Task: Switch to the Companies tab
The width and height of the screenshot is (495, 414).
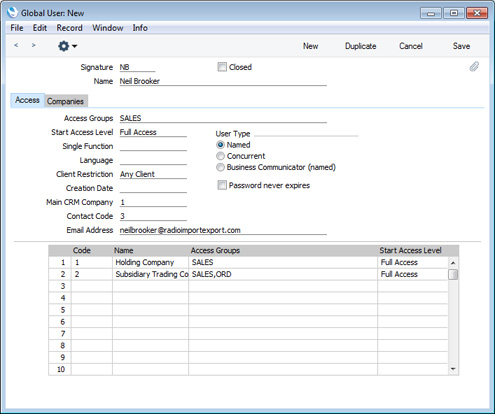Action: pos(65,101)
